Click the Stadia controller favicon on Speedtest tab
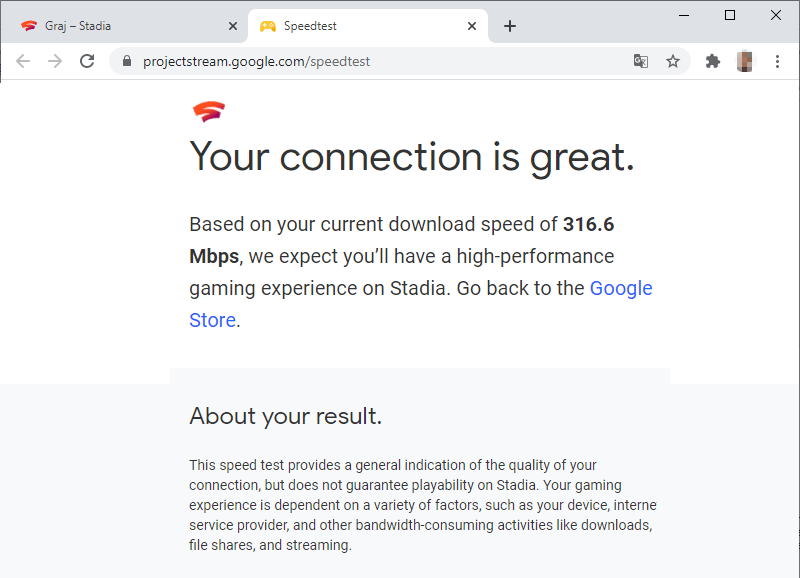The height and width of the screenshot is (578, 800). click(x=268, y=26)
